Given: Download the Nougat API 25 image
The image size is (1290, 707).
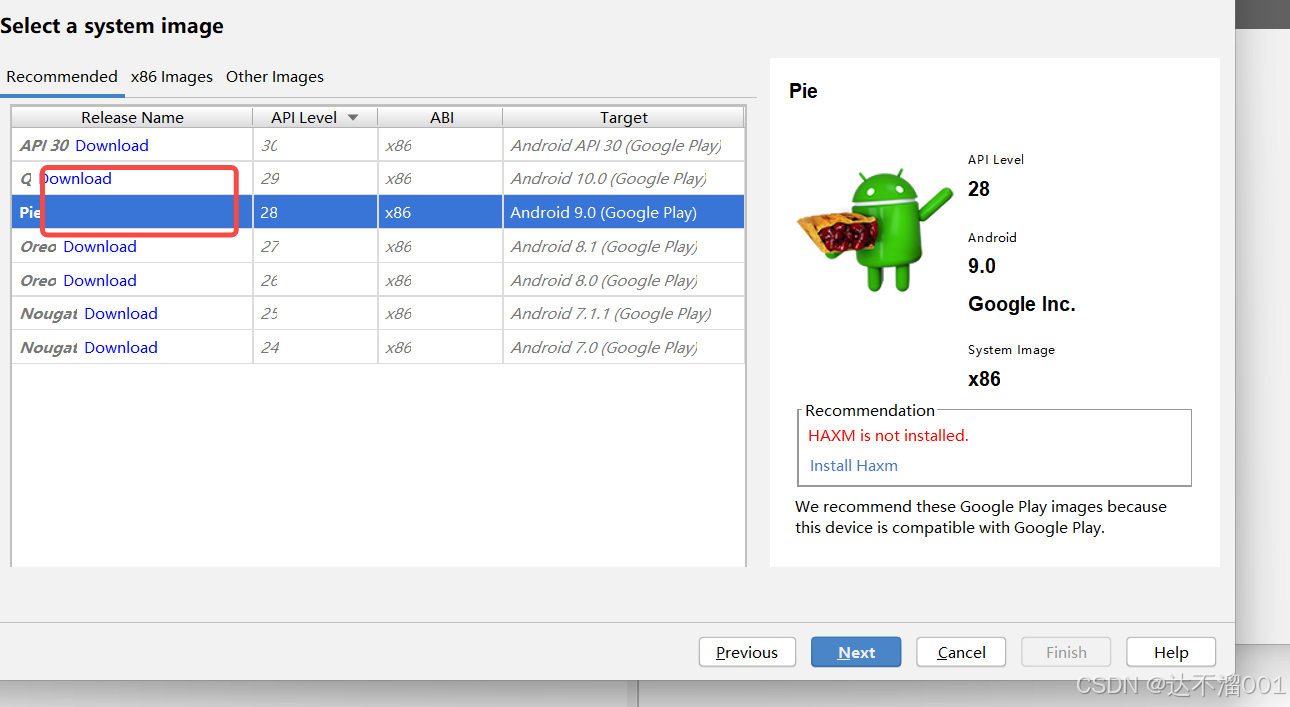Looking at the screenshot, I should 121,313.
